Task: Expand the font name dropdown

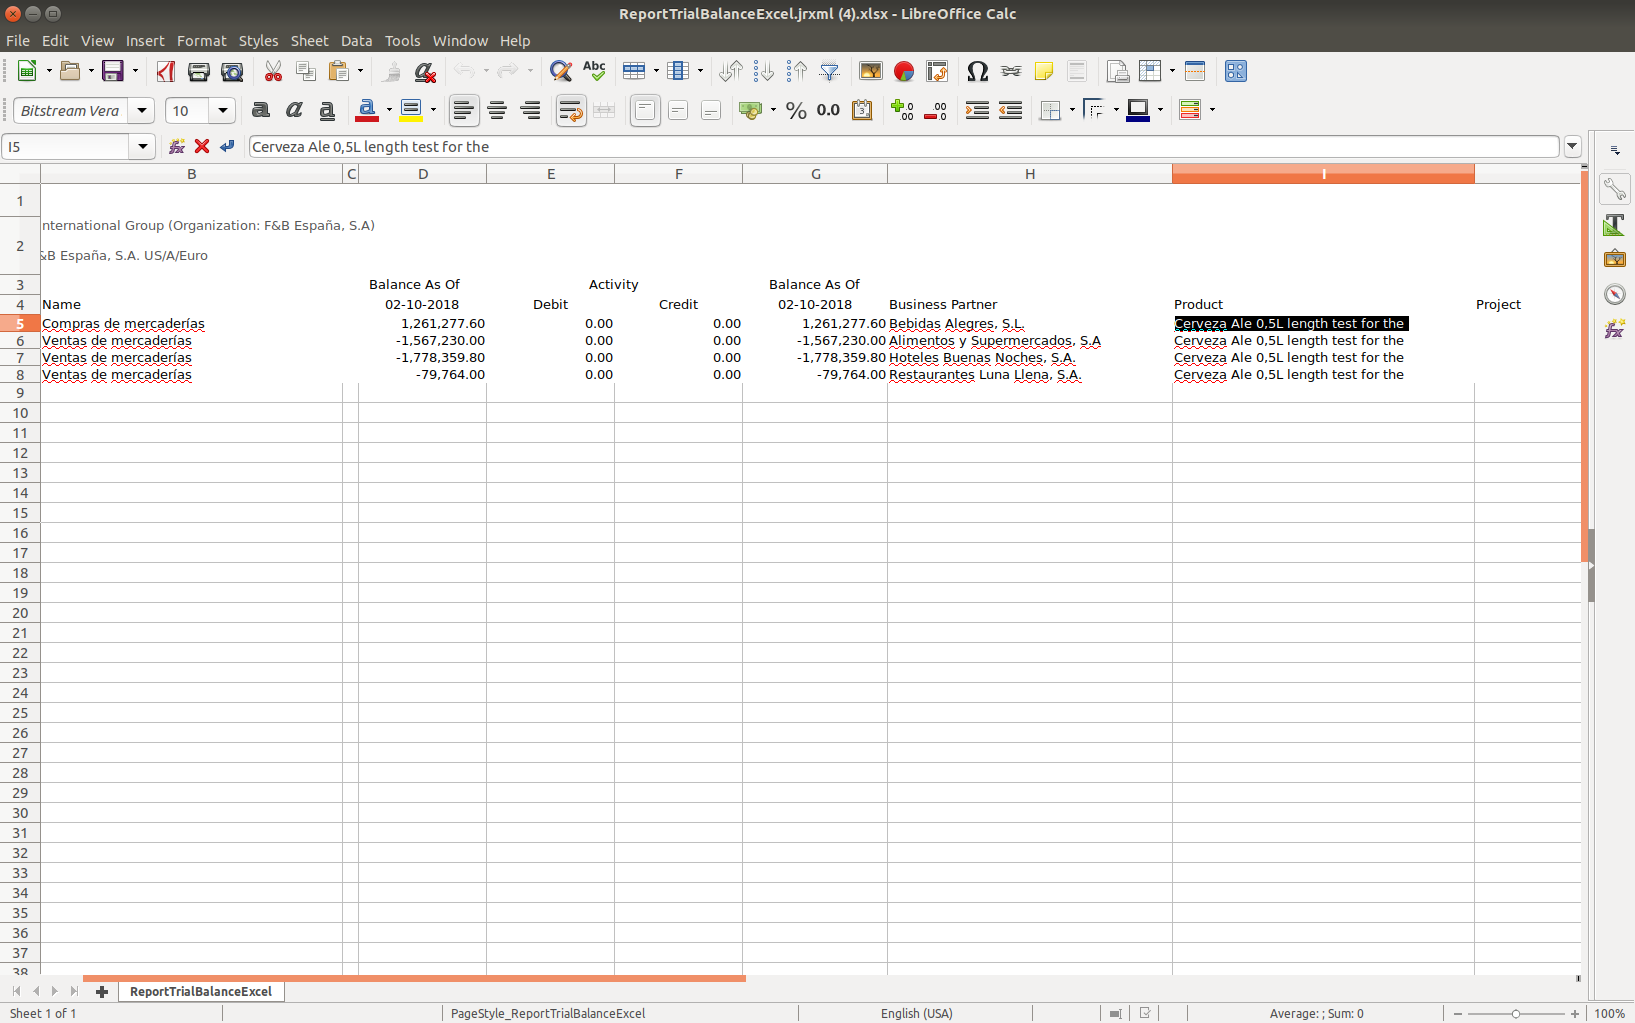Action: 142,110
